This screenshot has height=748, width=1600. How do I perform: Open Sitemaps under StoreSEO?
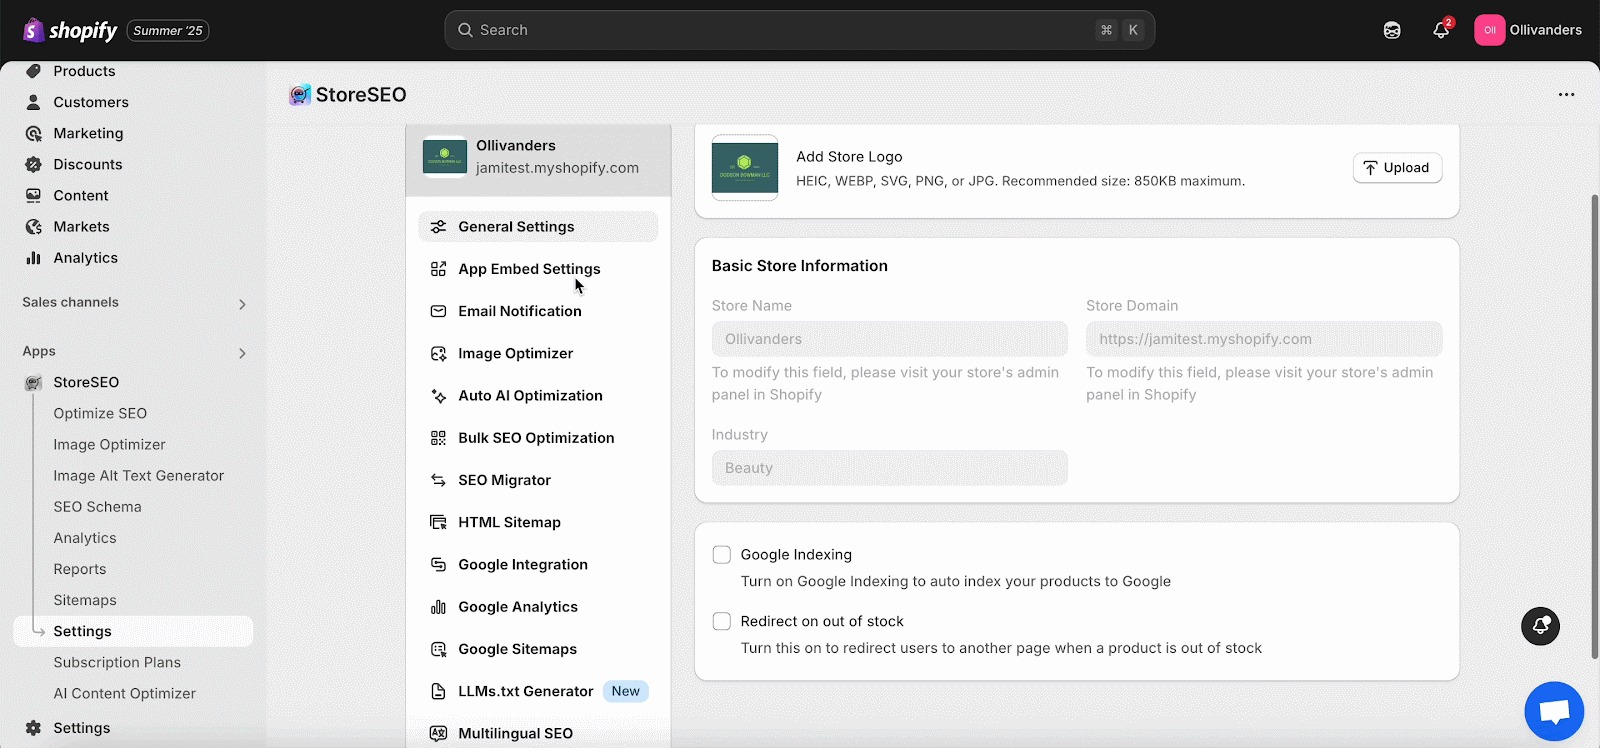(85, 600)
